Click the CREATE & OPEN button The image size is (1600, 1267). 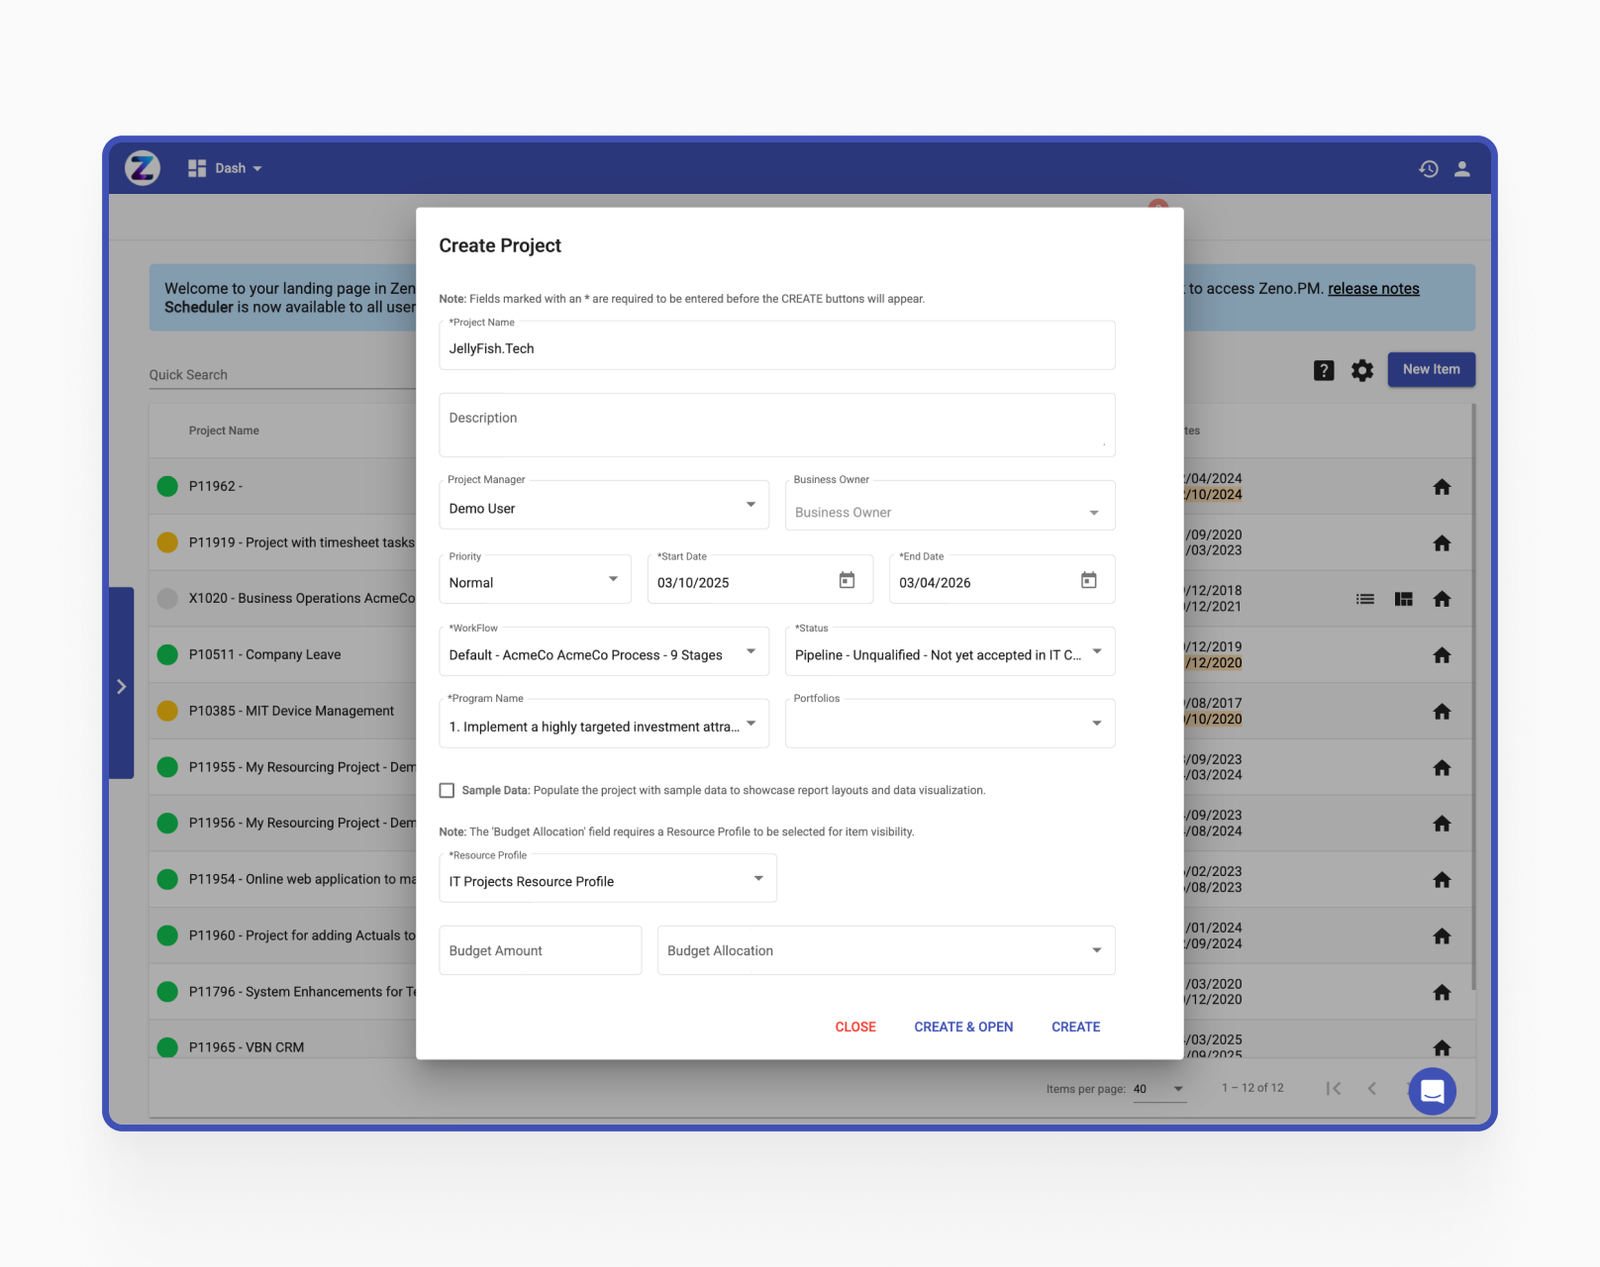coord(963,1026)
